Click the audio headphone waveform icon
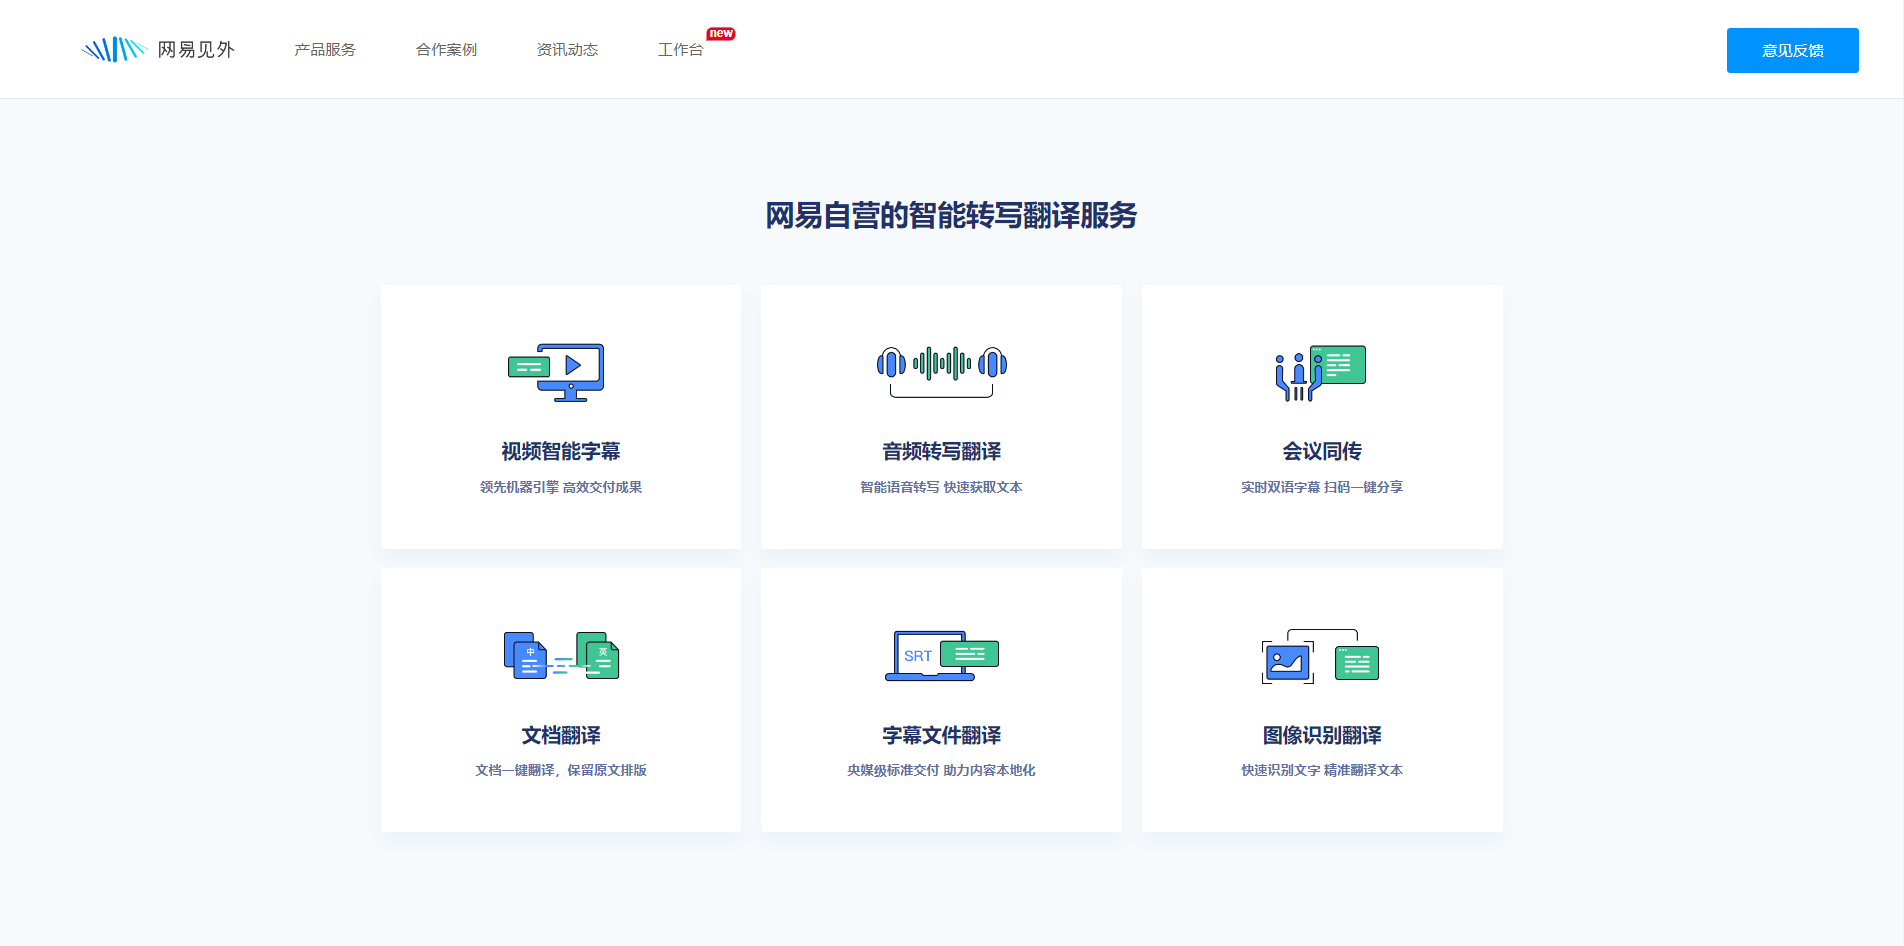This screenshot has height=946, width=1904. pyautogui.click(x=941, y=370)
